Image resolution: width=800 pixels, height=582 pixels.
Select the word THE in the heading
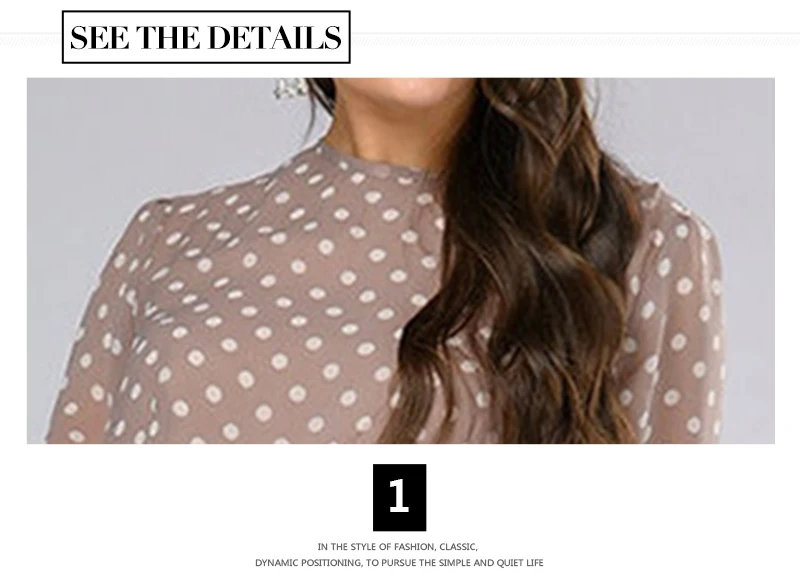click(169, 38)
